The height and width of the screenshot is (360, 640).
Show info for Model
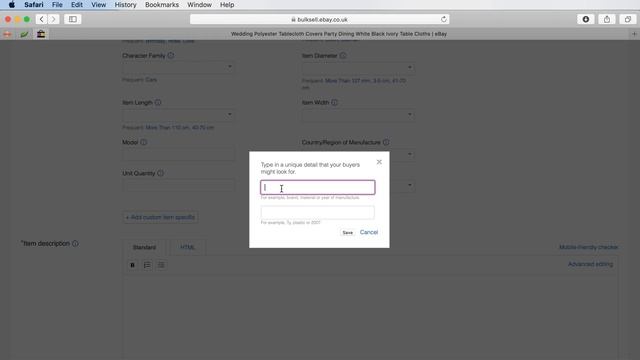[144, 142]
